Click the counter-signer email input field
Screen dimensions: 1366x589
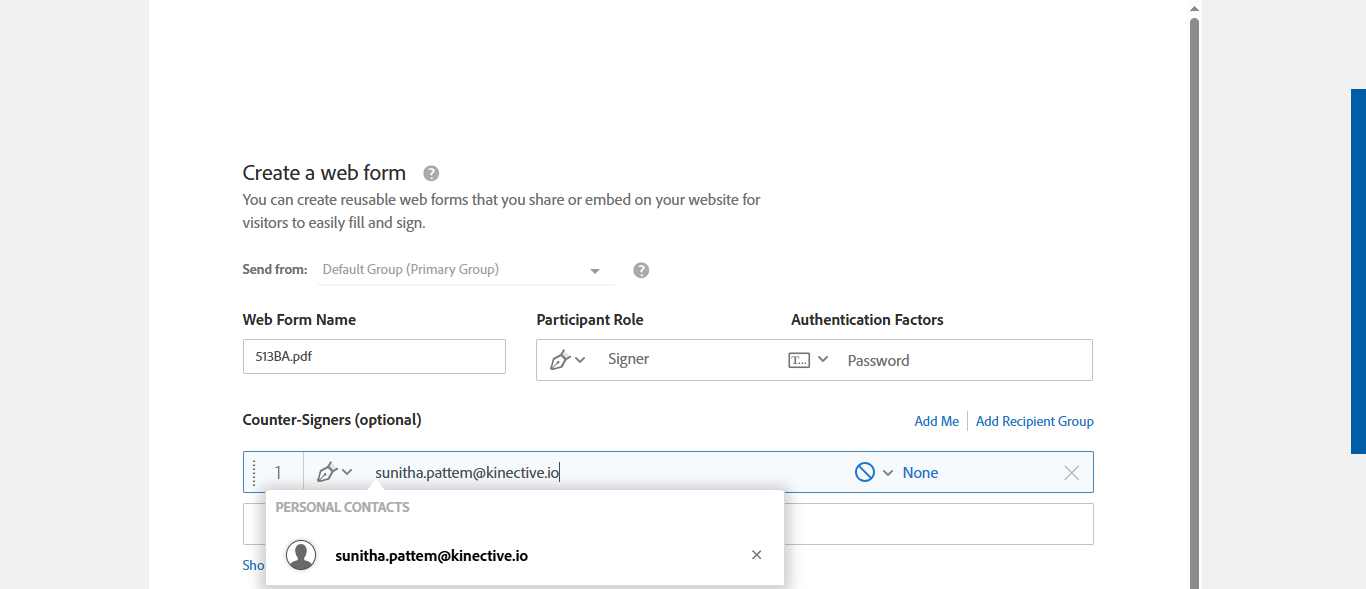tap(600, 472)
